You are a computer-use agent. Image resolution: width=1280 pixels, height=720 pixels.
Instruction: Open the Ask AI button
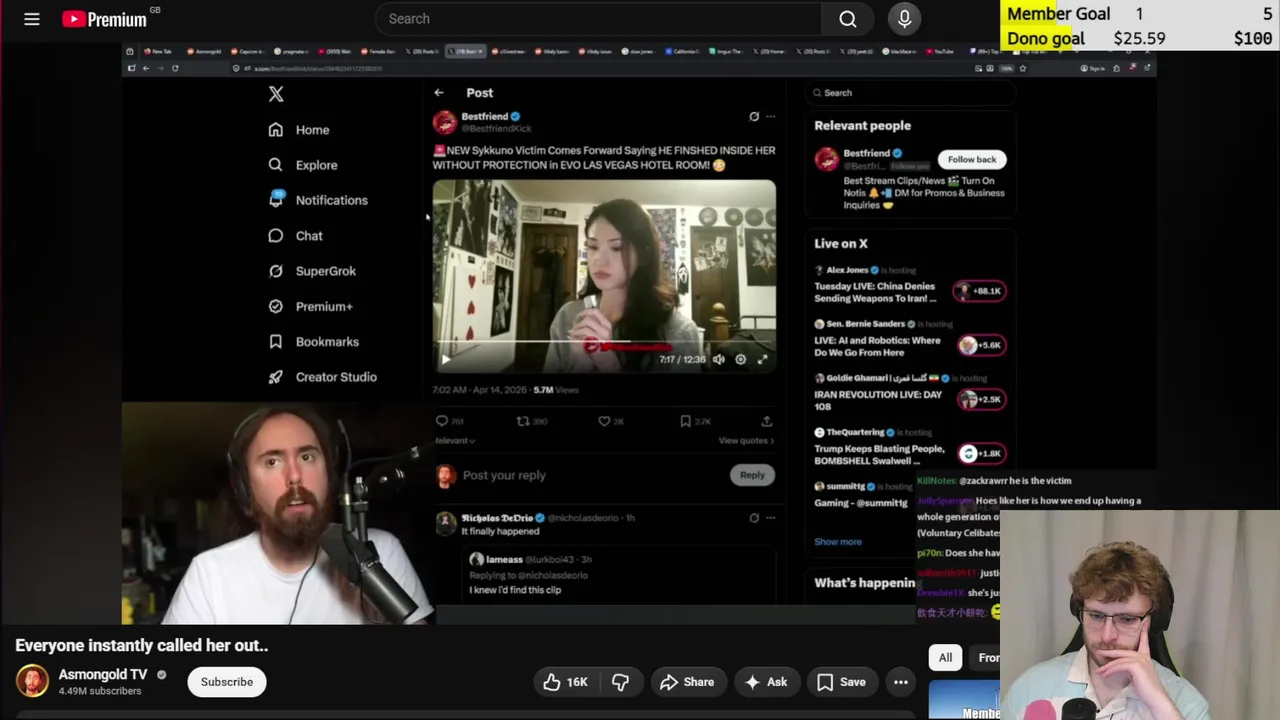pyautogui.click(x=765, y=682)
